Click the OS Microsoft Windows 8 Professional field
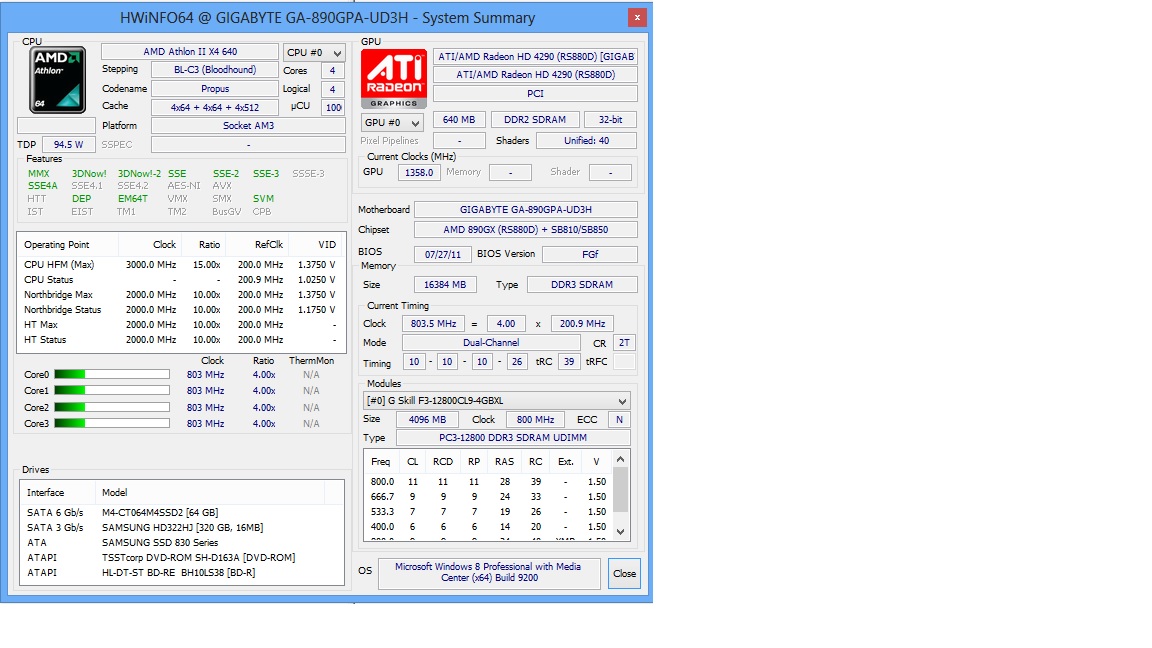This screenshot has height=648, width=1152. 489,572
